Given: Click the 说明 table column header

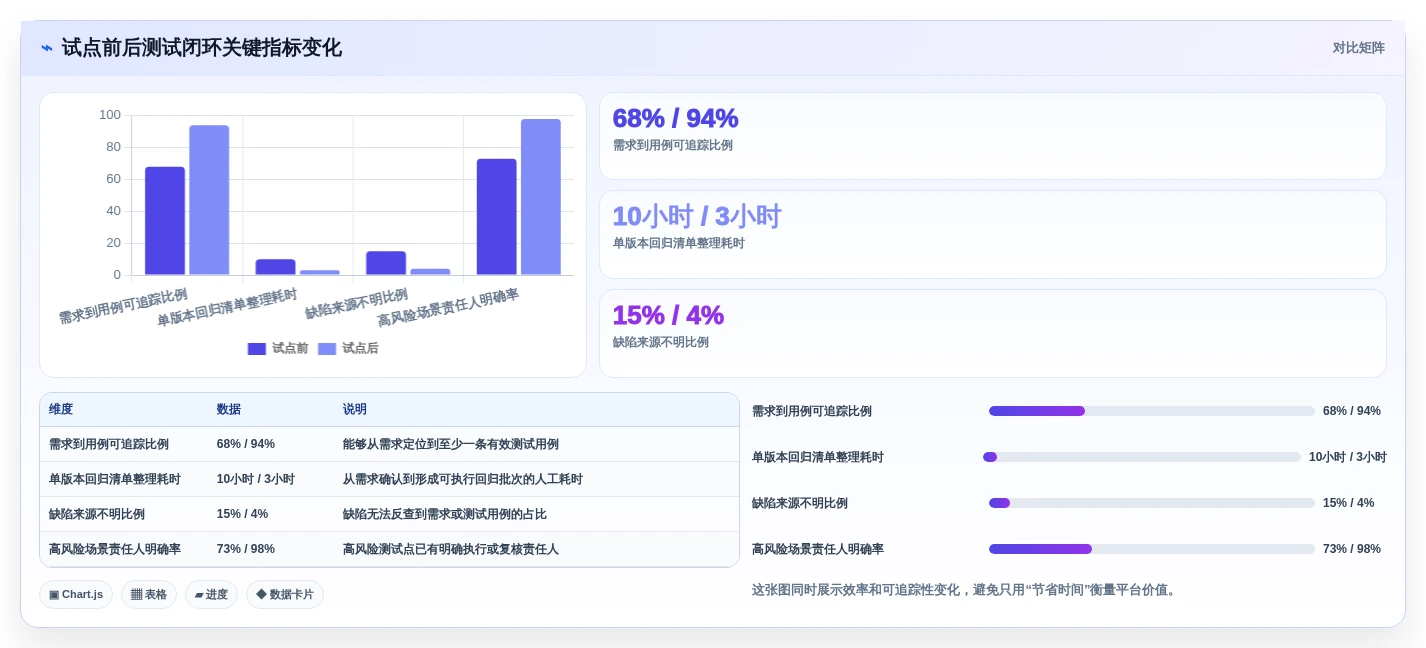Looking at the screenshot, I should 355,410.
